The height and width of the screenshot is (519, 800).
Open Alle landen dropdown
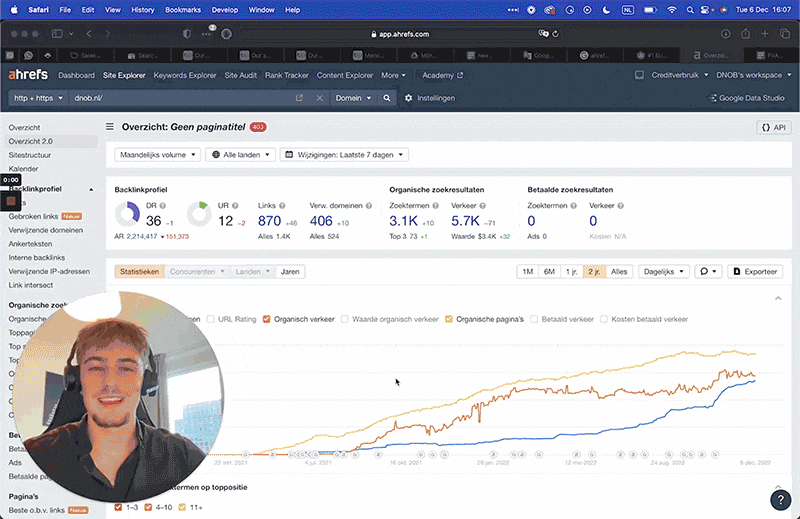pyautogui.click(x=240, y=155)
